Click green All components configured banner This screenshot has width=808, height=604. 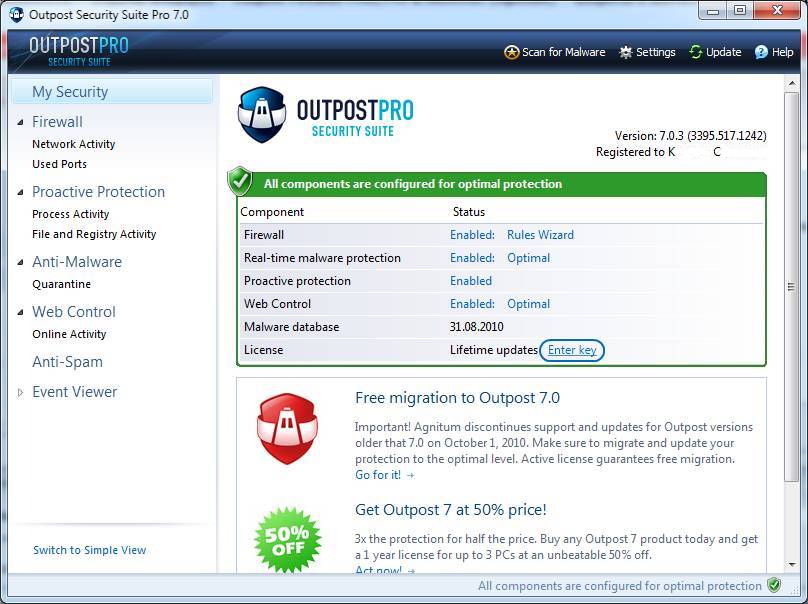click(502, 184)
